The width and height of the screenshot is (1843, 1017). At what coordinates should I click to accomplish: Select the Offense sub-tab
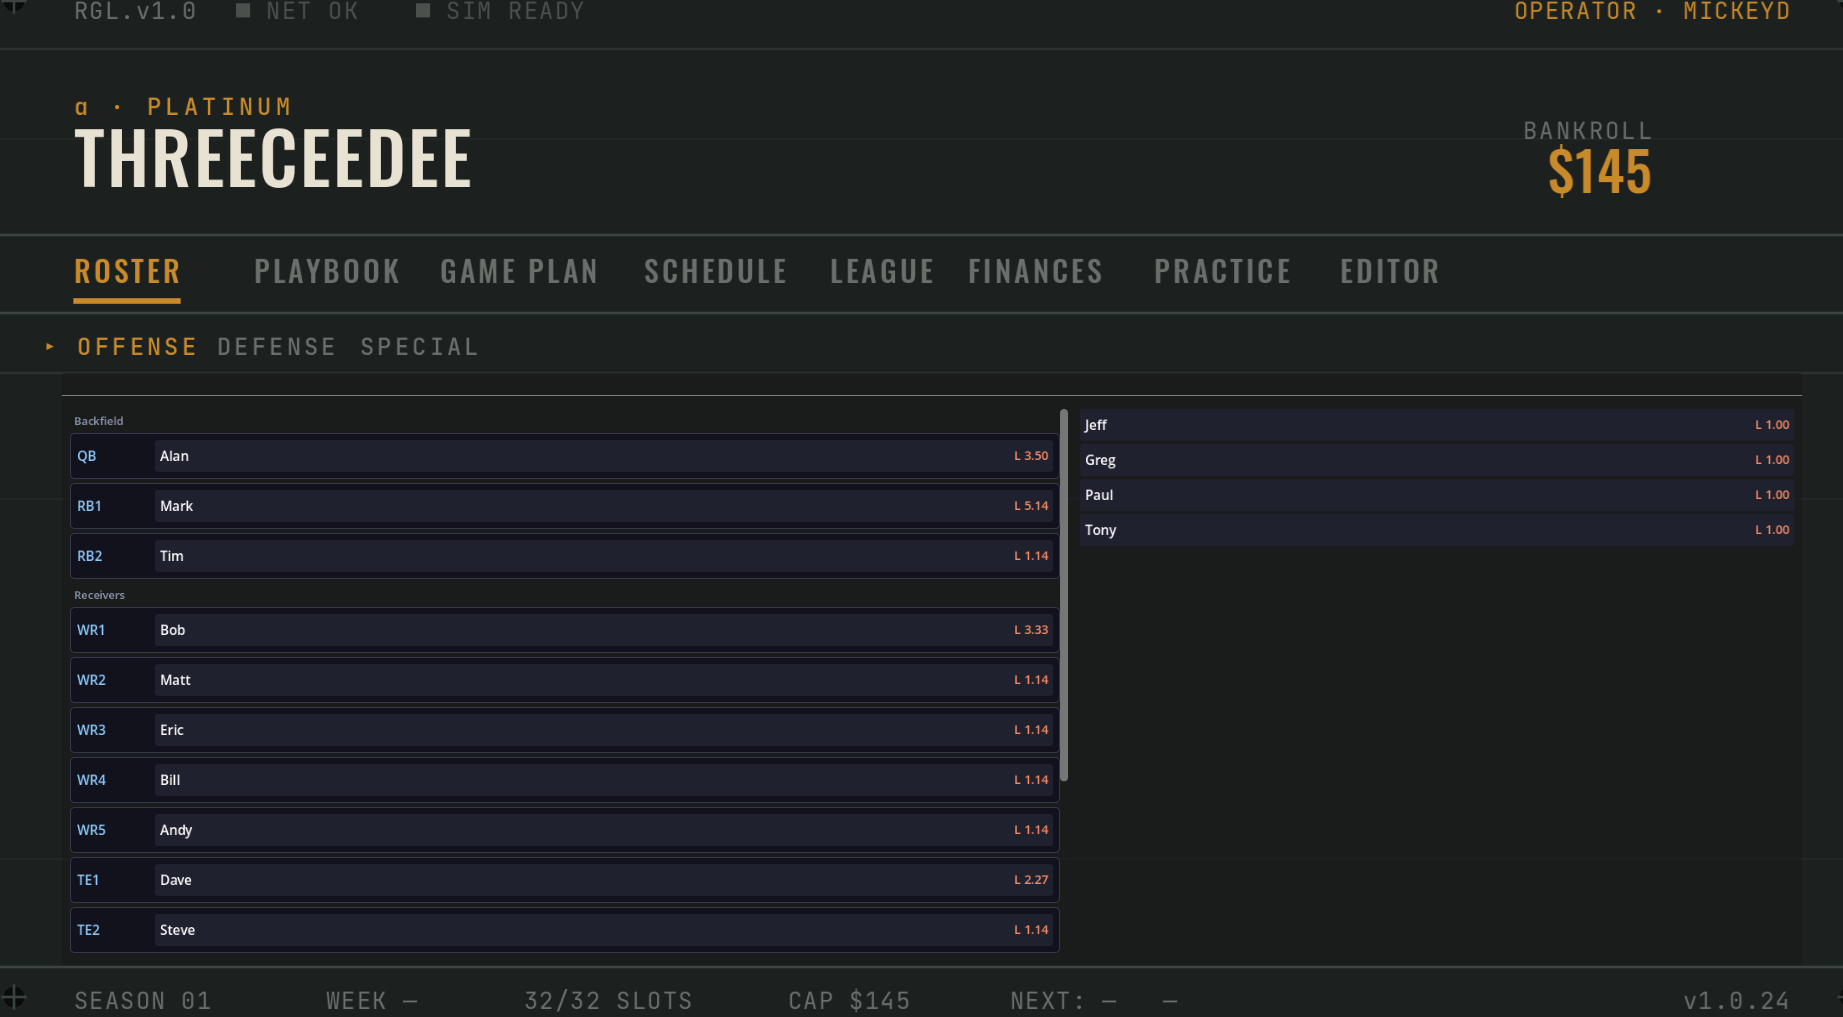tap(137, 347)
